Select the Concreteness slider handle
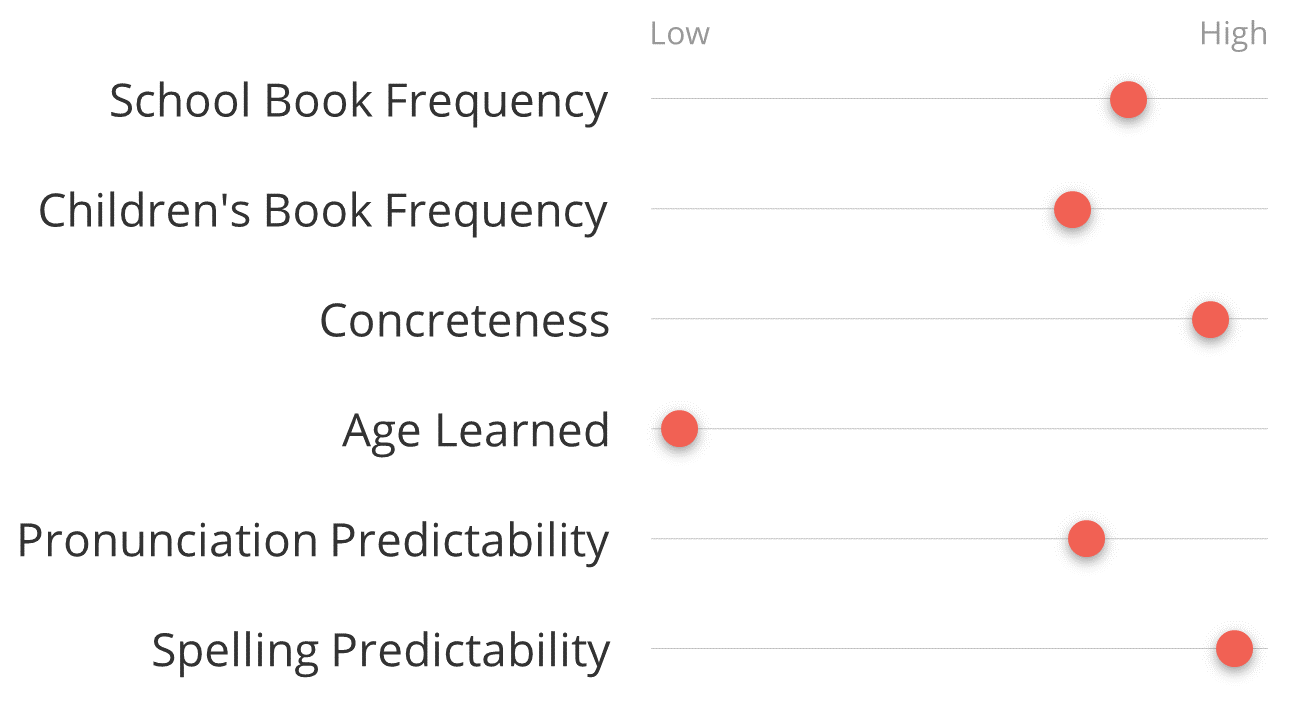1302x710 pixels. [x=1210, y=319]
